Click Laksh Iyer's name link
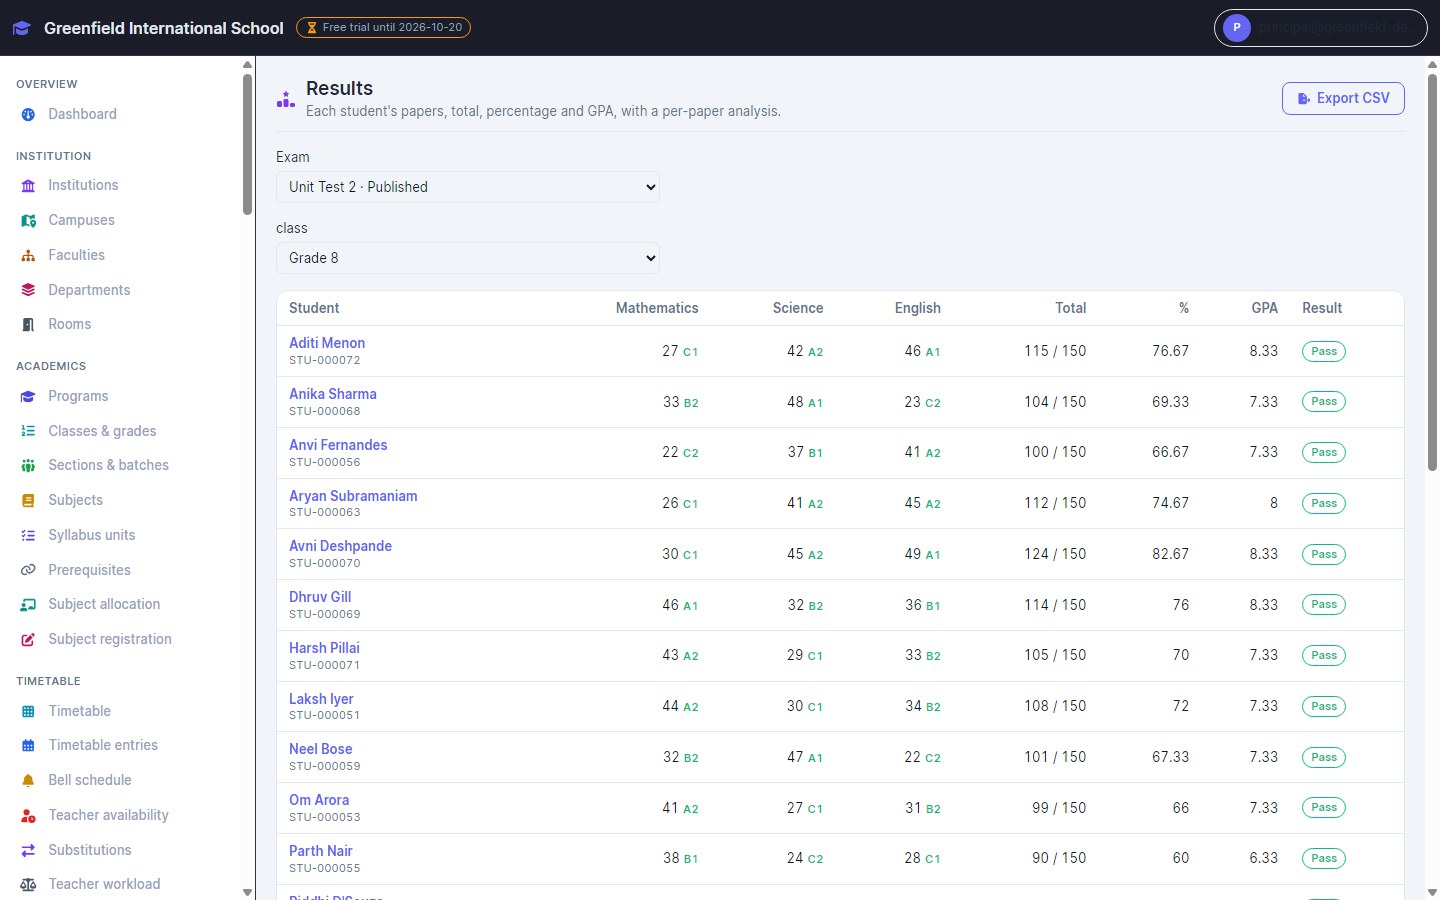 click(x=321, y=699)
